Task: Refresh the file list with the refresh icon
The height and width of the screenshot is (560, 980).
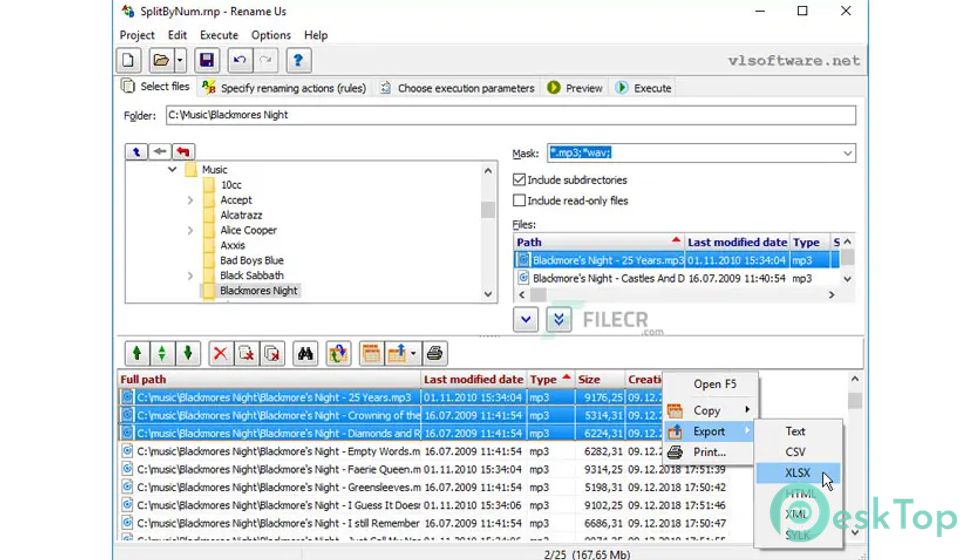Action: click(338, 354)
